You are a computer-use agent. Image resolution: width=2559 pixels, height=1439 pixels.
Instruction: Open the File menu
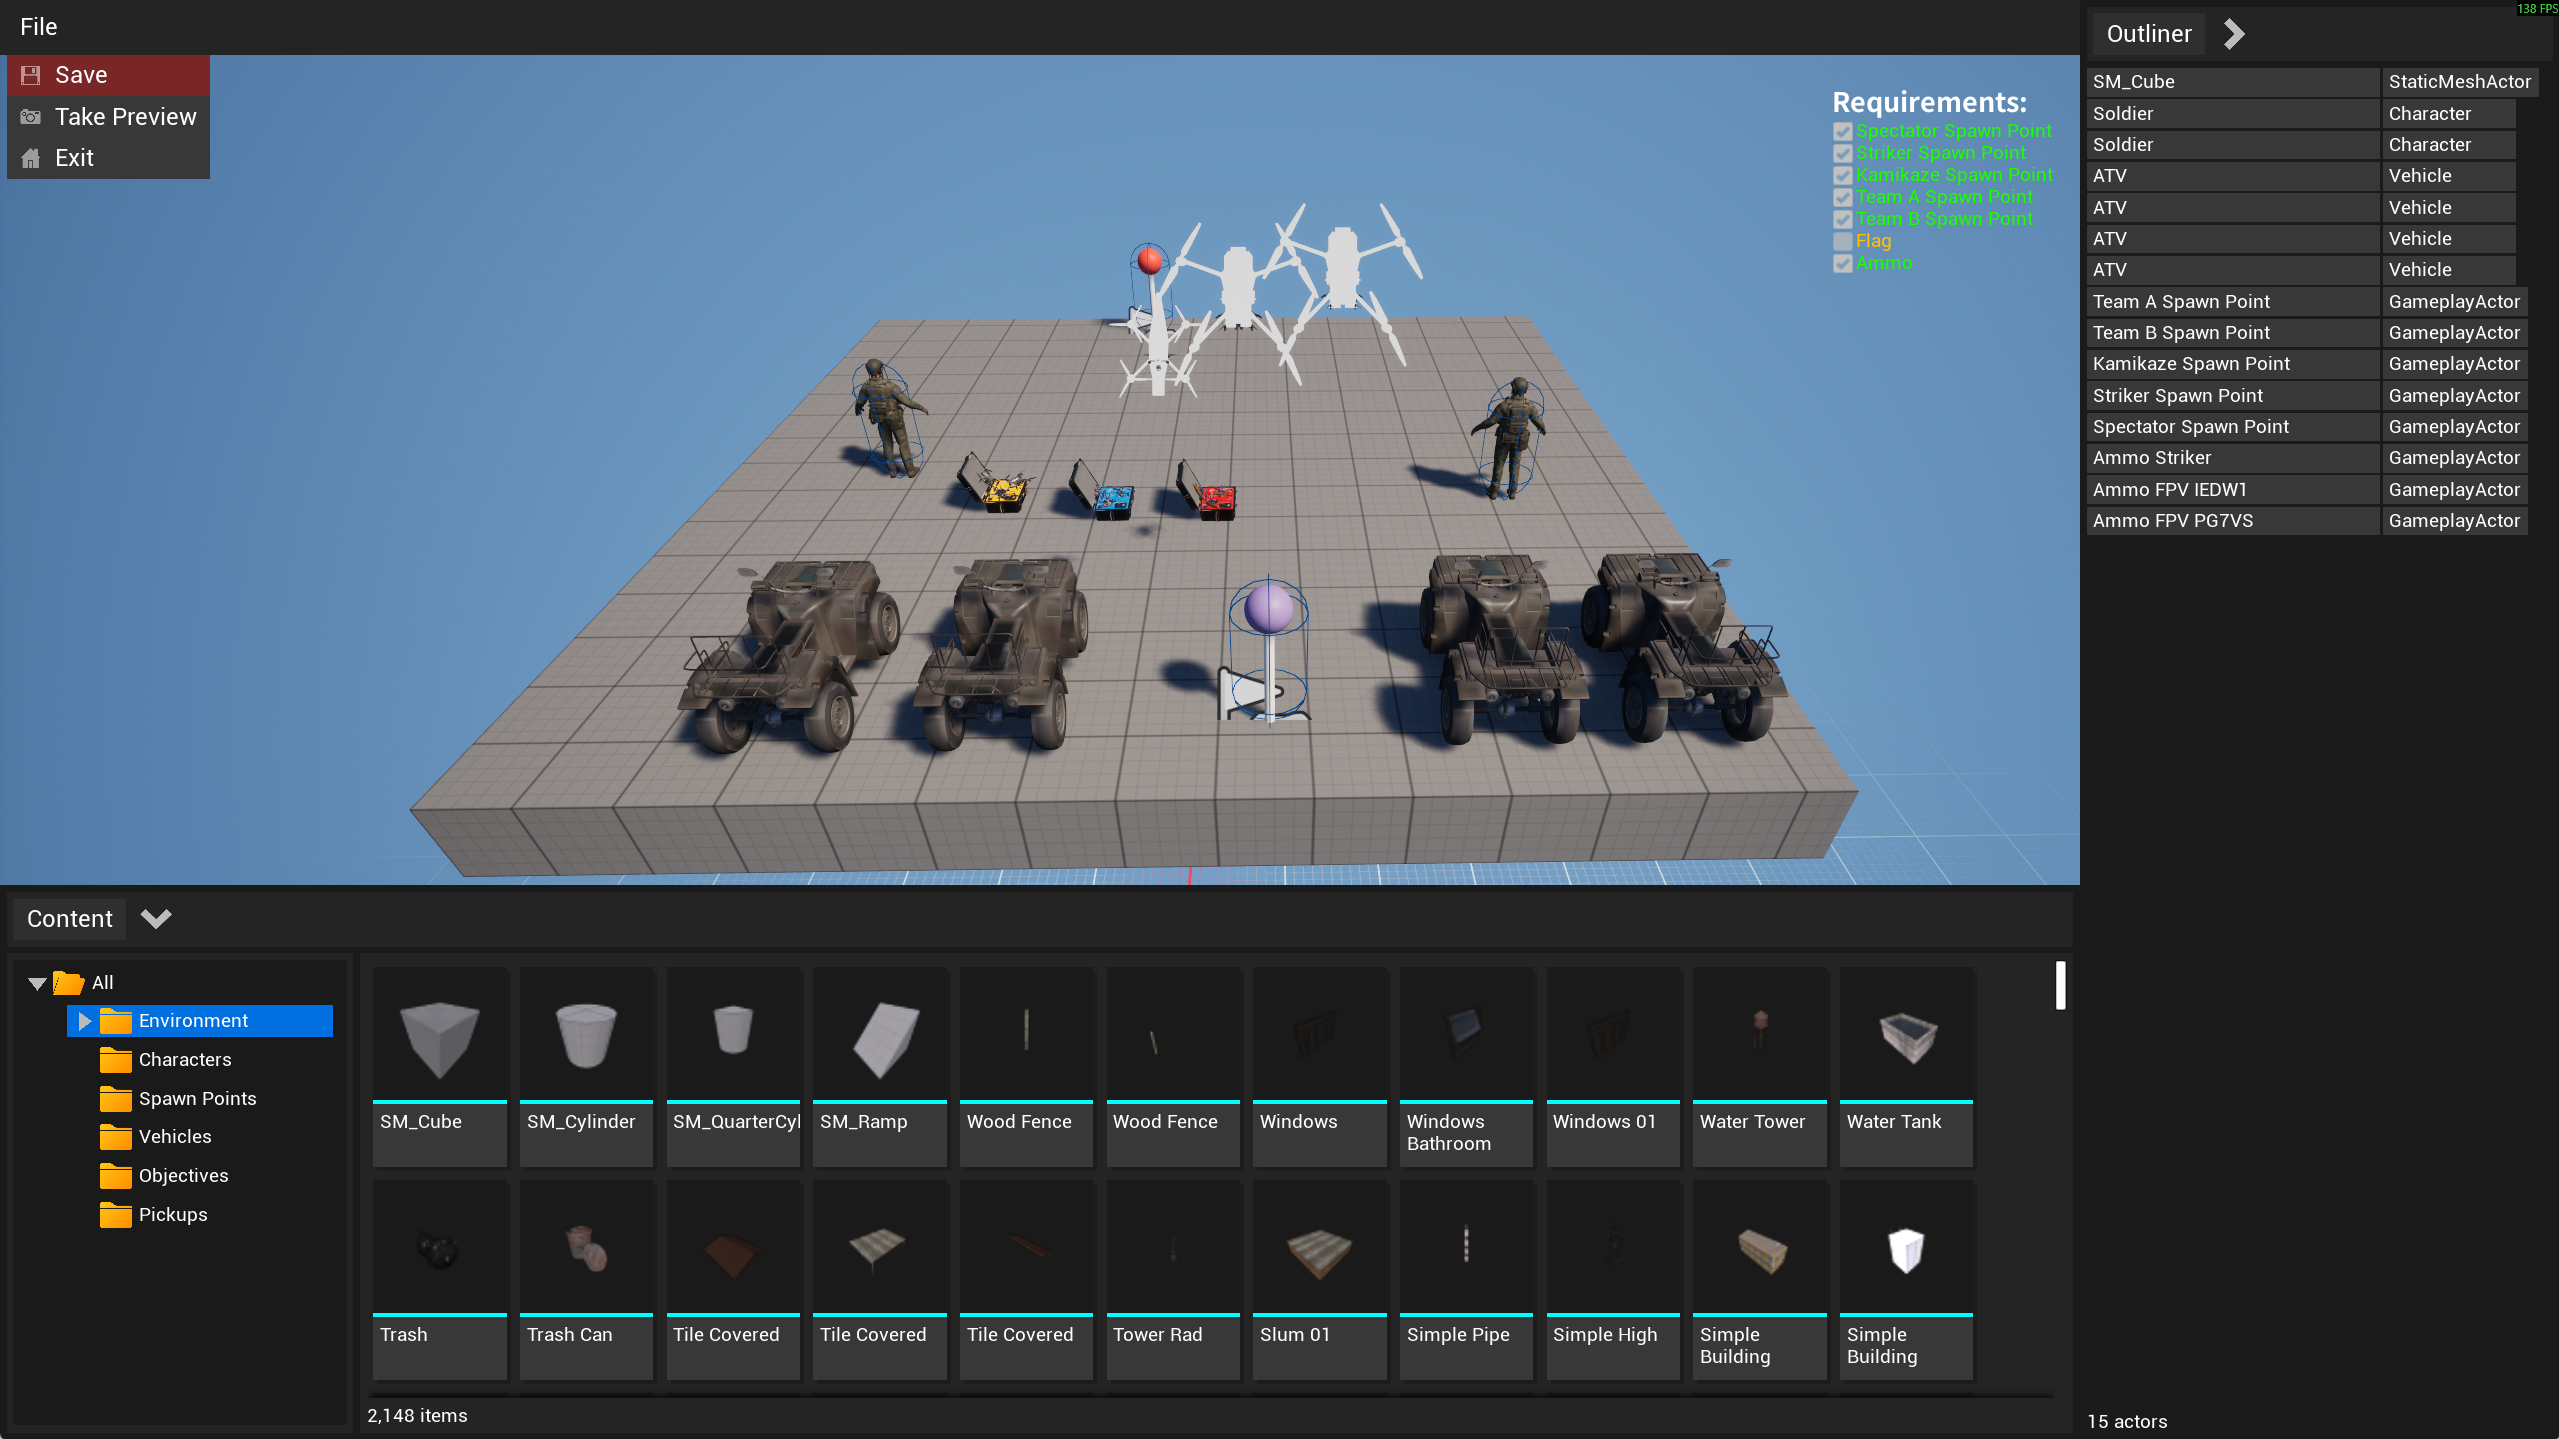(x=38, y=27)
